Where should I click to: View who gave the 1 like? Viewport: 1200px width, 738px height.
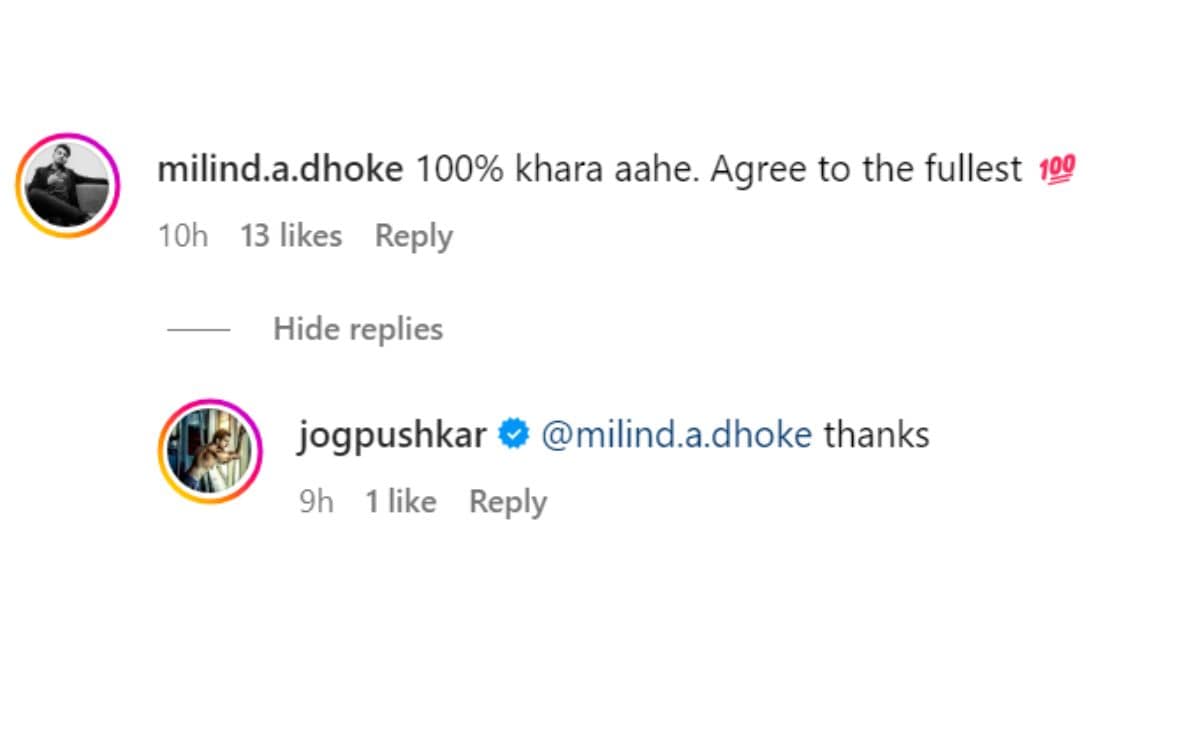click(400, 501)
